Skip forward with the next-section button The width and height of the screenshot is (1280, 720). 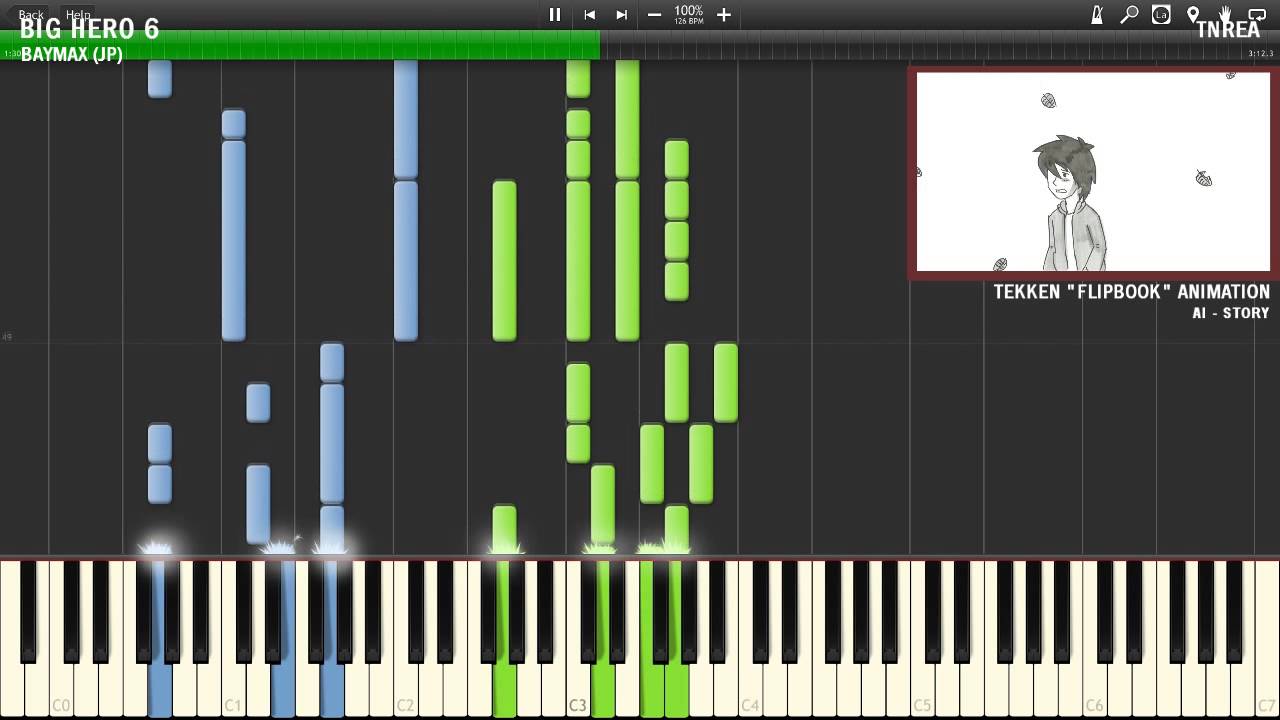pos(622,14)
